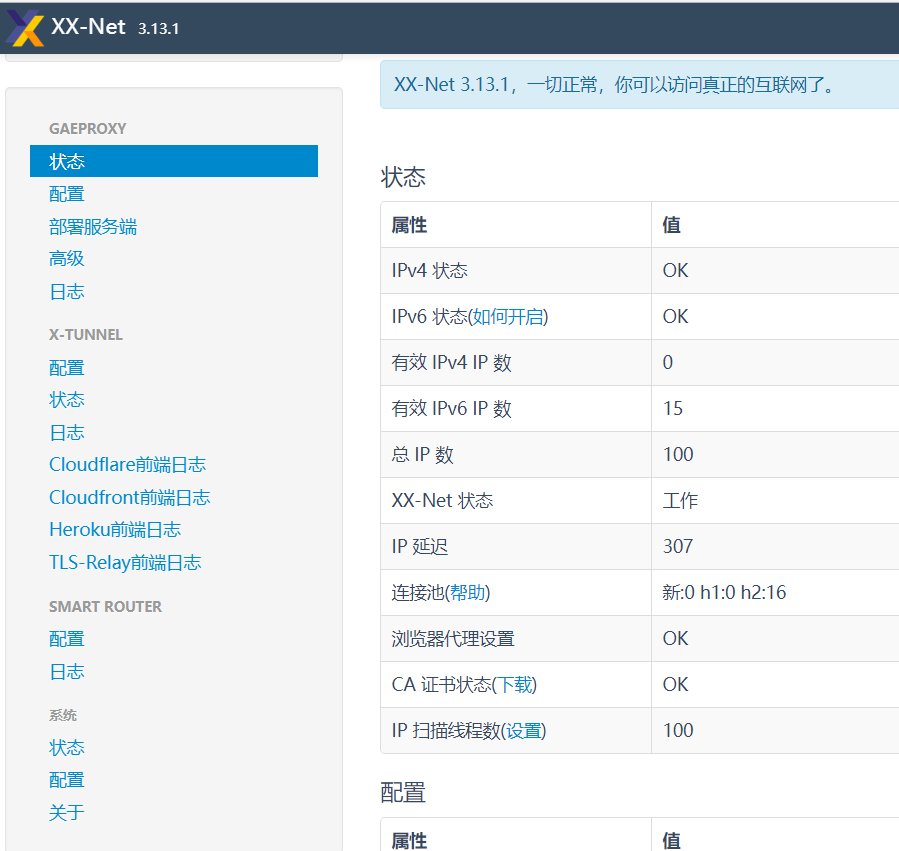Click the SMART ROUTER section header
Screen dimensions: 899x851
tap(105, 606)
